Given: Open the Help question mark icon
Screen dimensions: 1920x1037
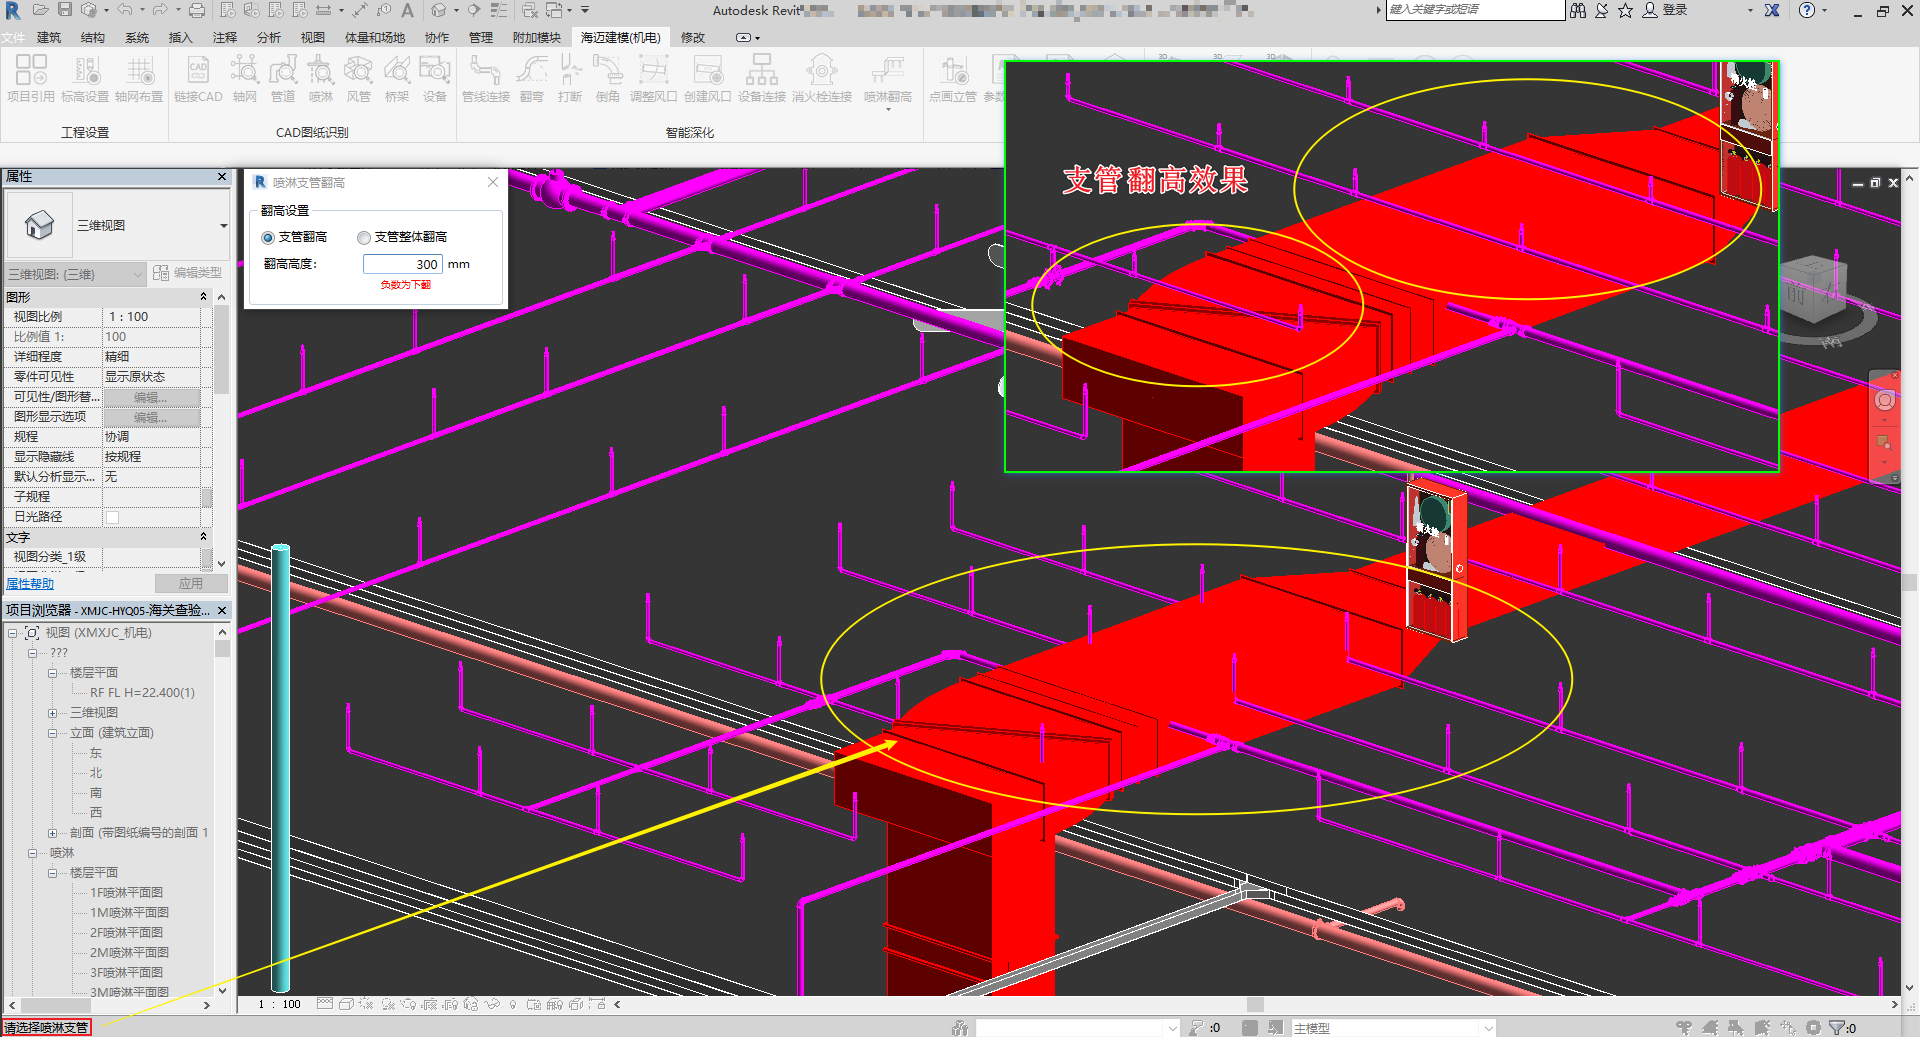Looking at the screenshot, I should [1806, 10].
